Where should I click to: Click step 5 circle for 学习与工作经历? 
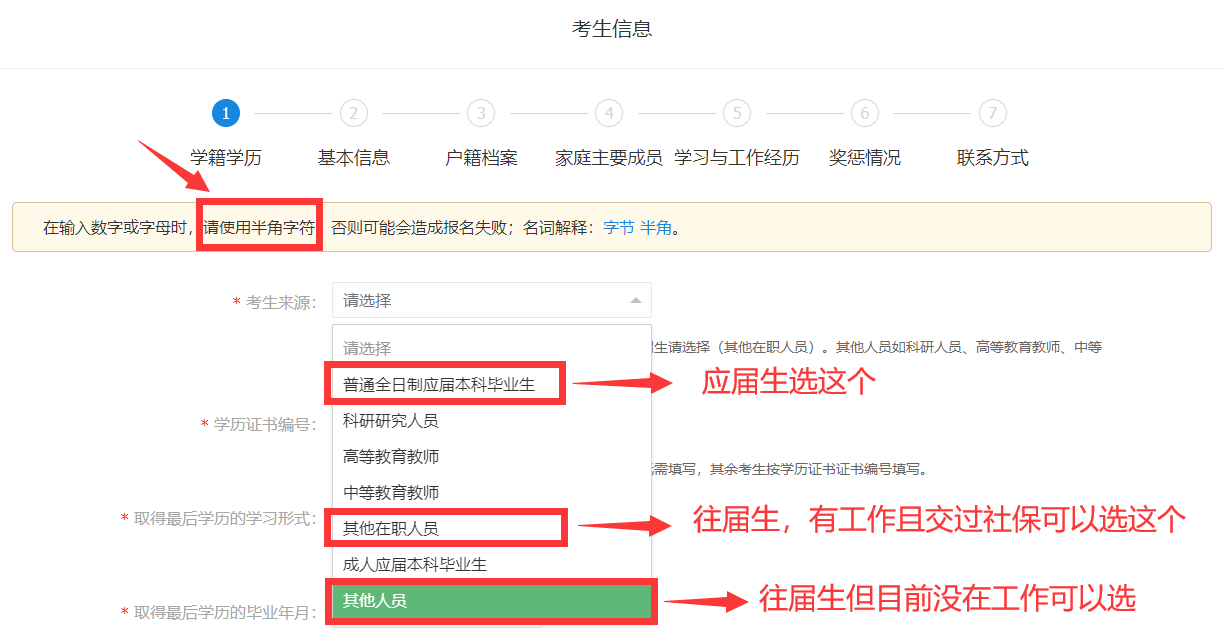pyautogui.click(x=737, y=113)
